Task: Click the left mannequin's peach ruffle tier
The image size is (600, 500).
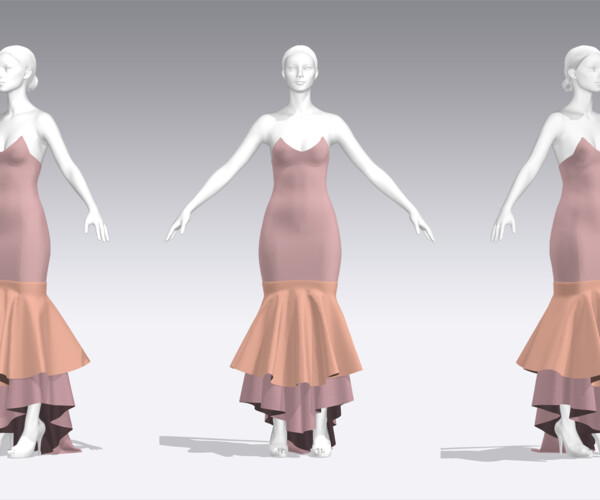Action: [x=38, y=329]
